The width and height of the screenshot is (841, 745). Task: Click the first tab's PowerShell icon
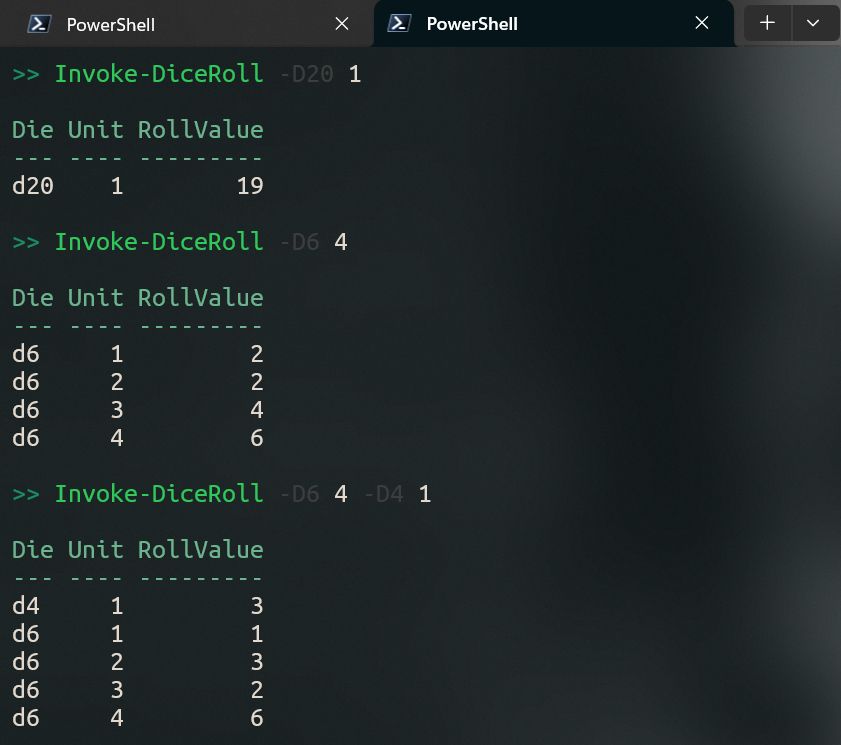pos(39,24)
